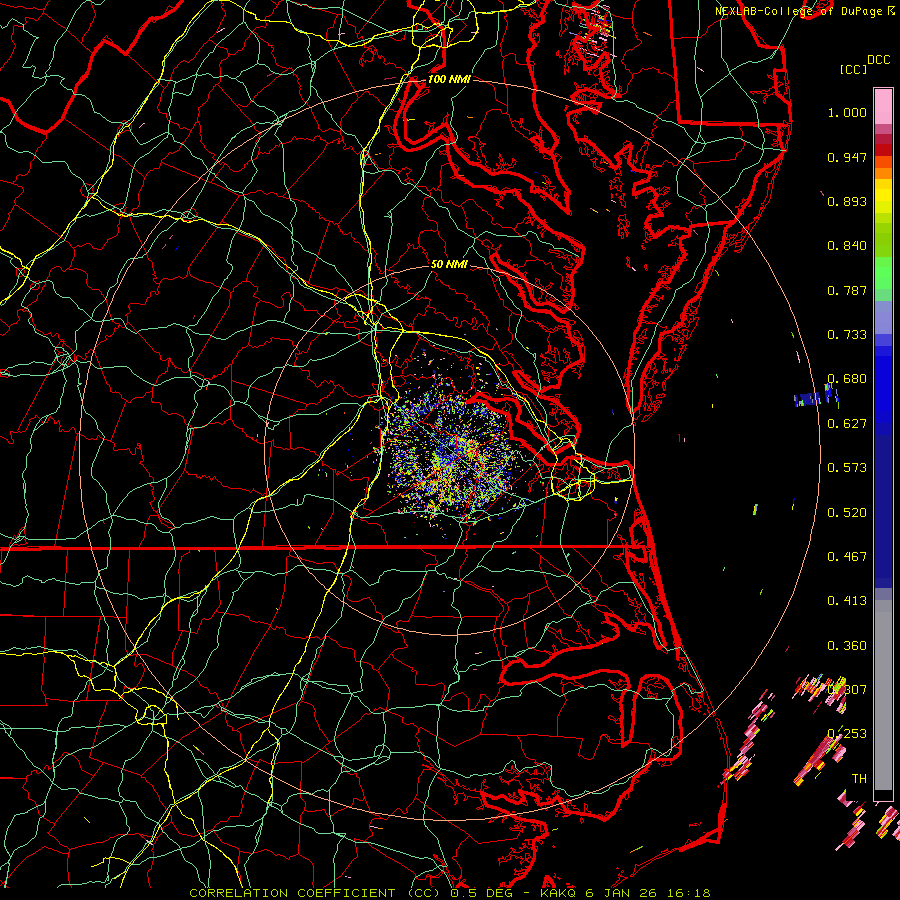Select the 0.360 scale value
Image resolution: width=900 pixels, height=900 pixels.
(847, 646)
